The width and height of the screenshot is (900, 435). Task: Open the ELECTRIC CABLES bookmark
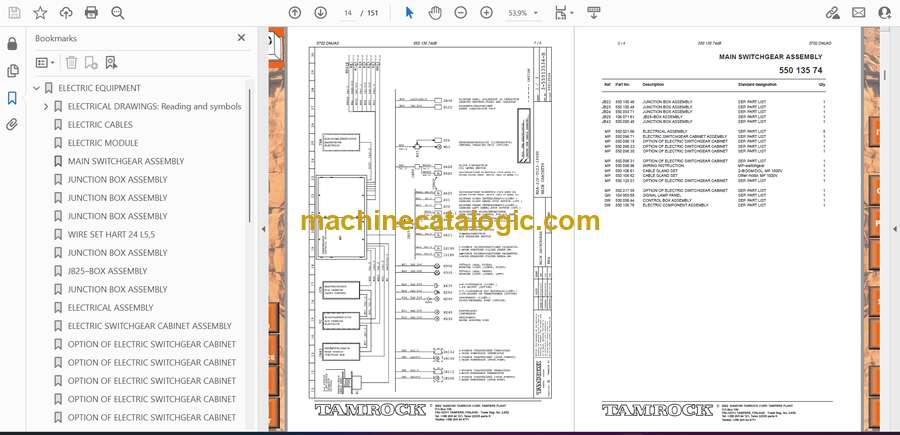(100, 125)
